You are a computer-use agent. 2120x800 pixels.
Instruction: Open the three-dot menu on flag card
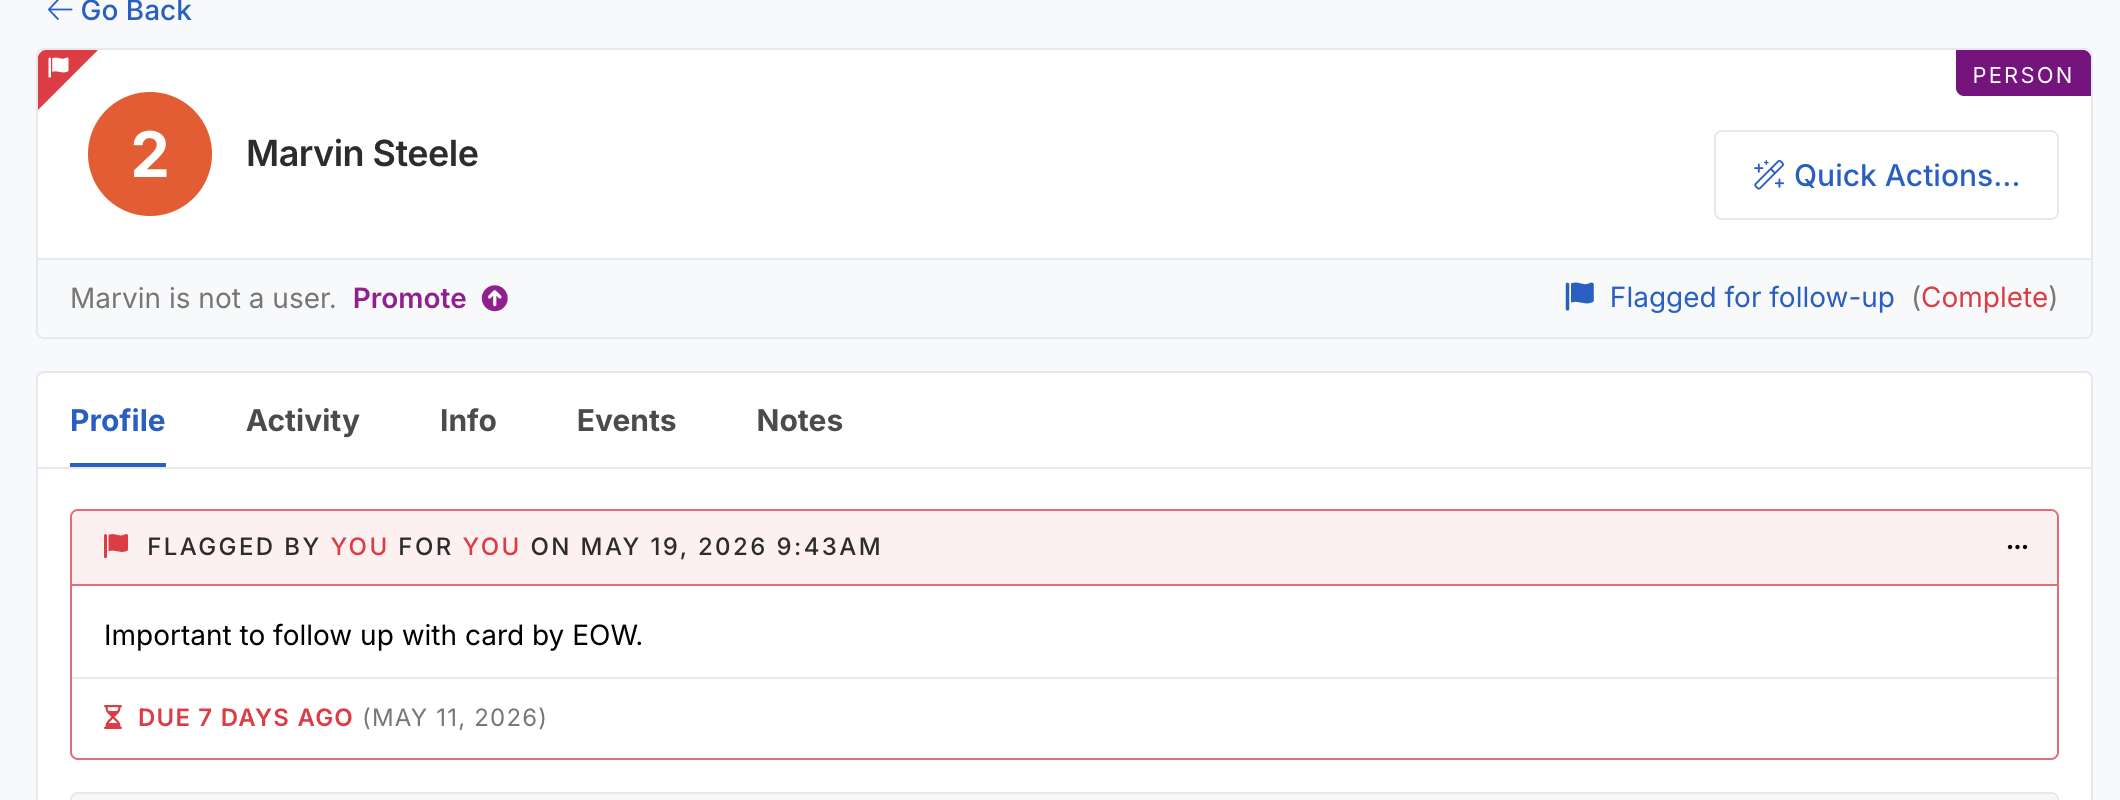pos(2017,547)
